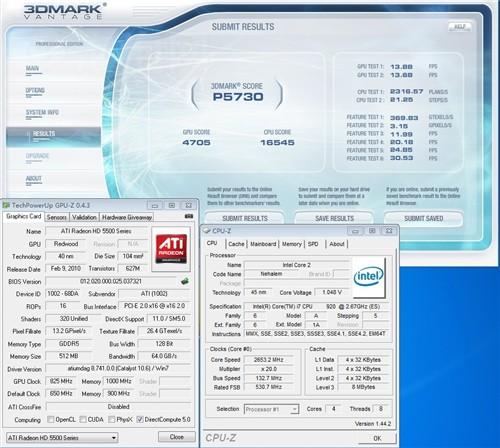
Task: Open the Hardware Giveaway tab
Action: click(x=127, y=217)
